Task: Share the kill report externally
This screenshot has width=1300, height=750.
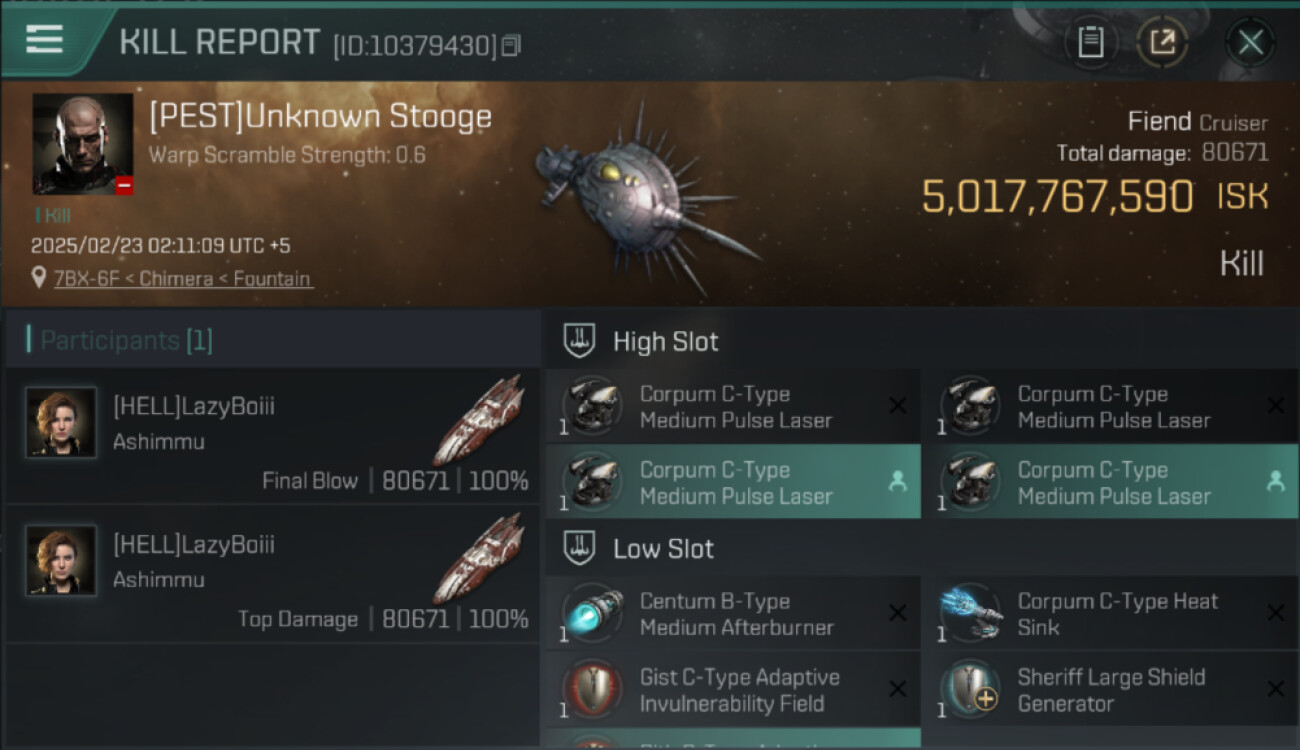Action: click(1162, 42)
